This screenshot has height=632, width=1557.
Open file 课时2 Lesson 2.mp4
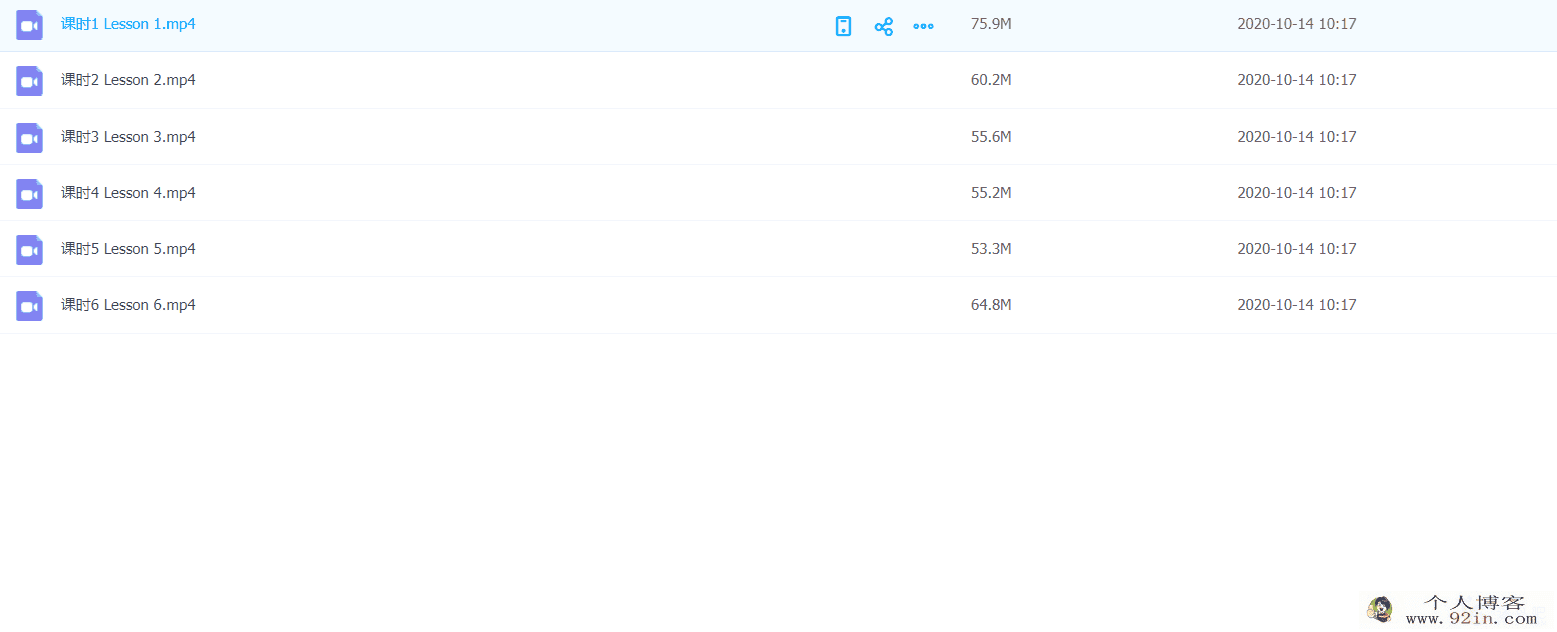(128, 80)
